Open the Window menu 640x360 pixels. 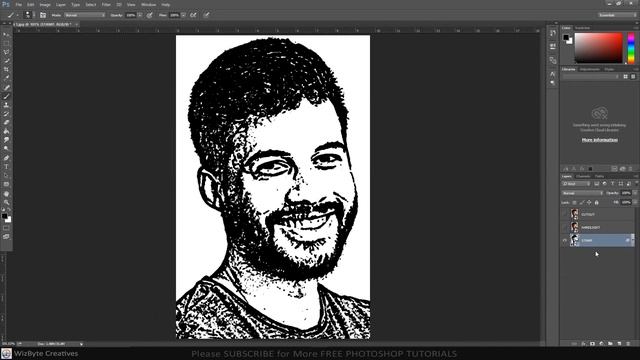[x=149, y=4]
